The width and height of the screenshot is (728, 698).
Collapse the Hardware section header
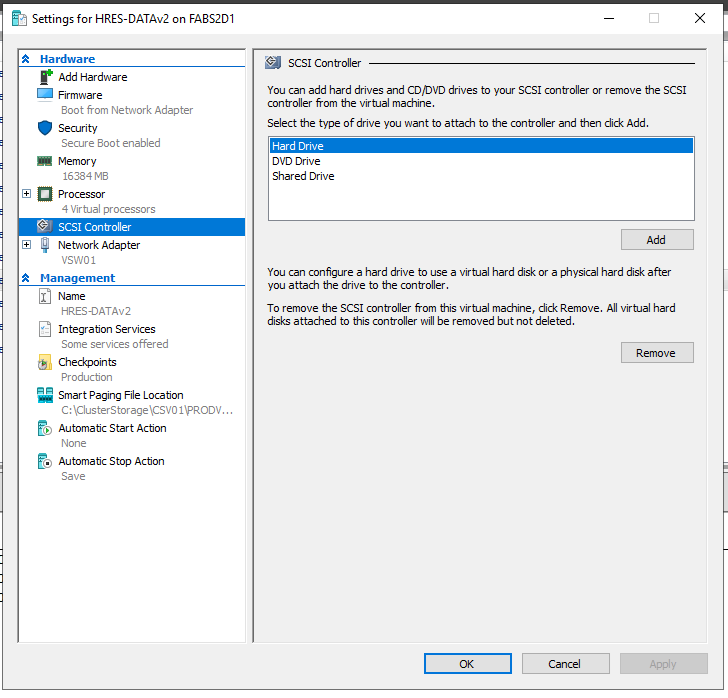(27, 60)
